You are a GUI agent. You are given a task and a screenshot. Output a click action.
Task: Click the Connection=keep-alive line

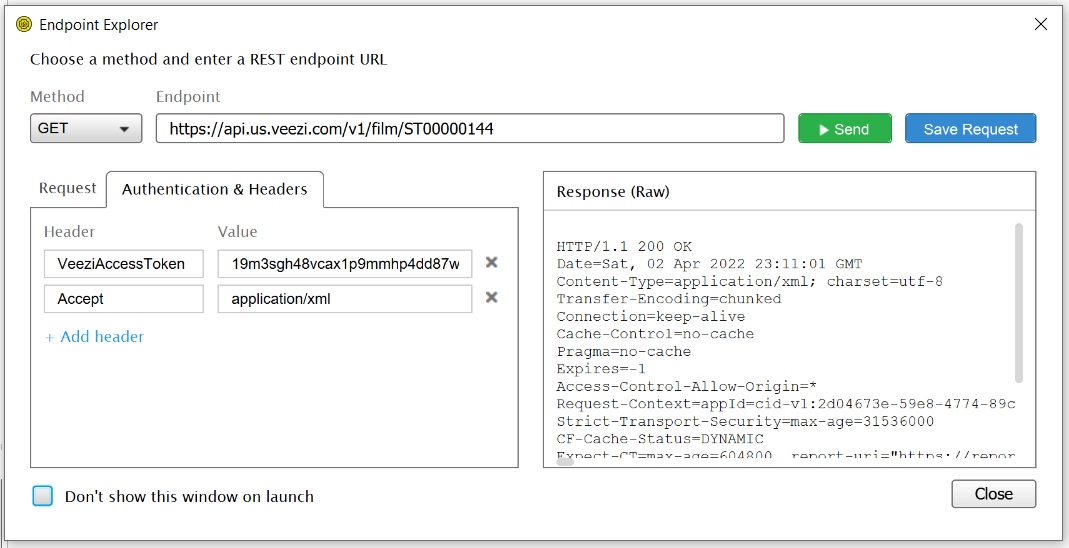click(x=650, y=316)
